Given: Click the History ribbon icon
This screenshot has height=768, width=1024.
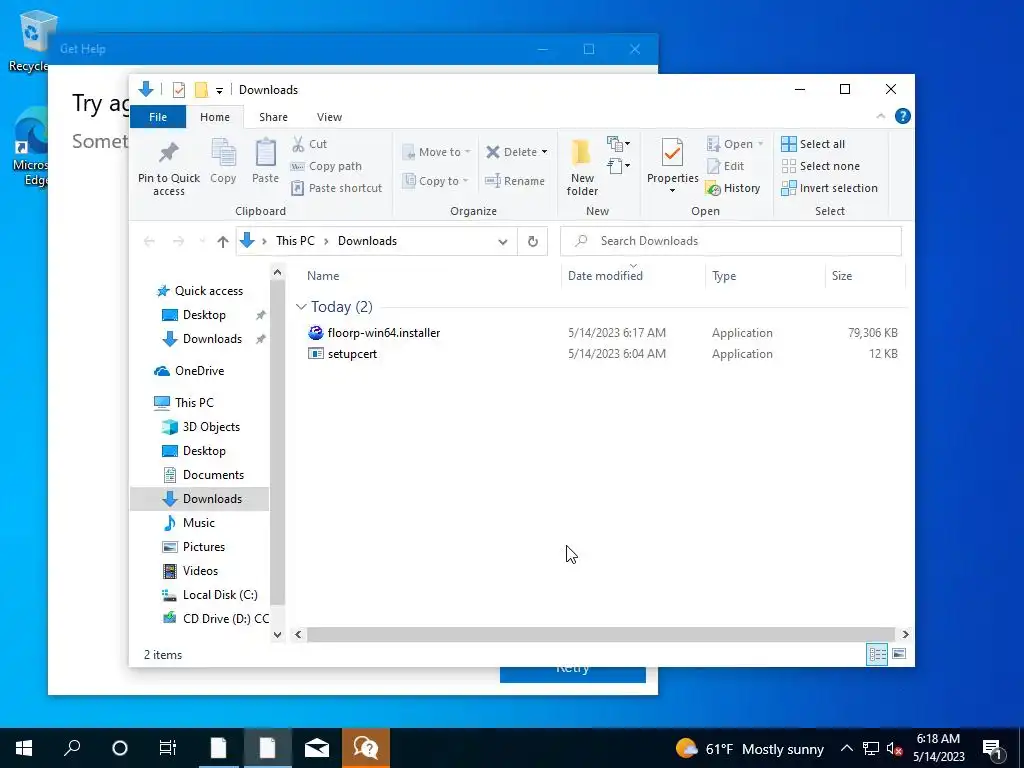Looking at the screenshot, I should coord(713,189).
